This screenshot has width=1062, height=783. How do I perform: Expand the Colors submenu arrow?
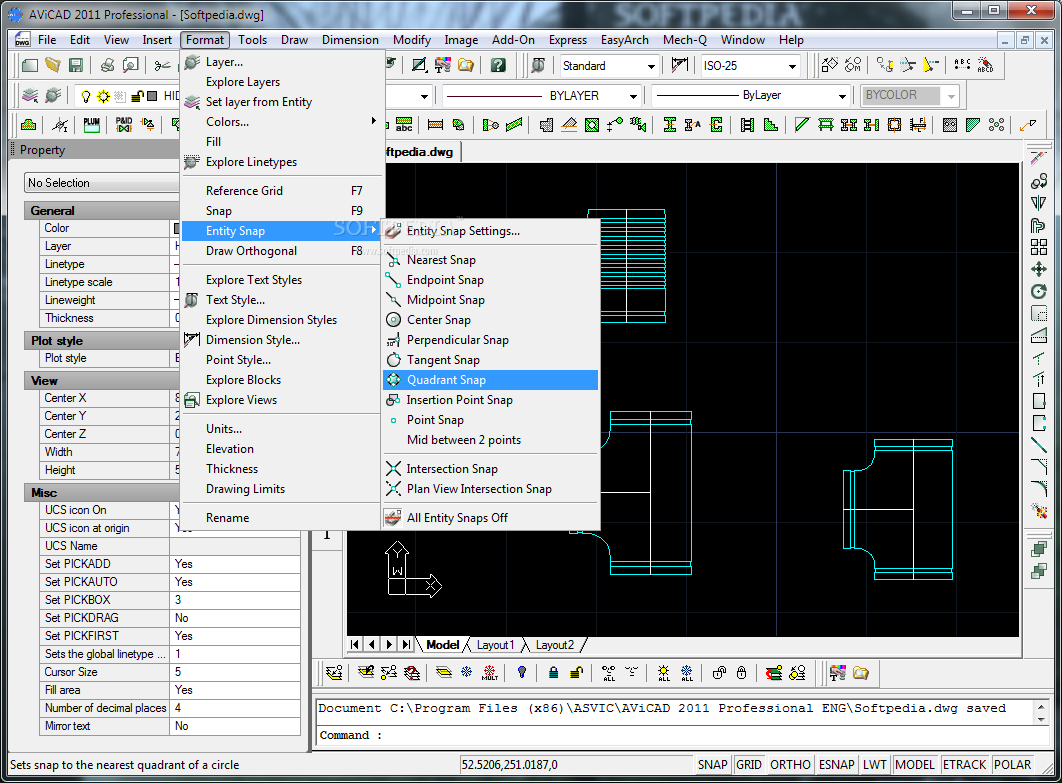point(373,121)
